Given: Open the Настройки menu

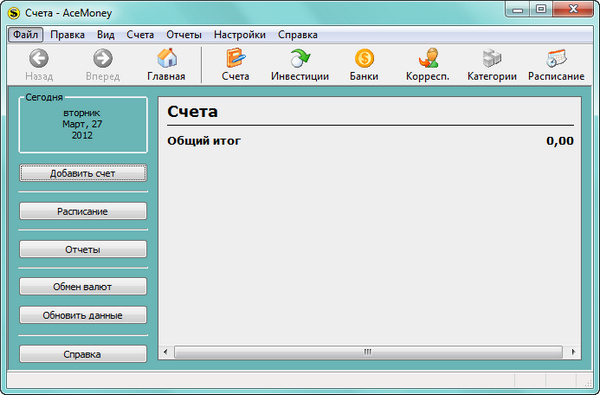Looking at the screenshot, I should coord(240,35).
